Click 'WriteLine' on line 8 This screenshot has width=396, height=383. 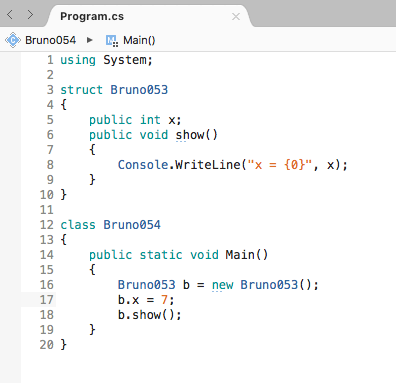208,165
